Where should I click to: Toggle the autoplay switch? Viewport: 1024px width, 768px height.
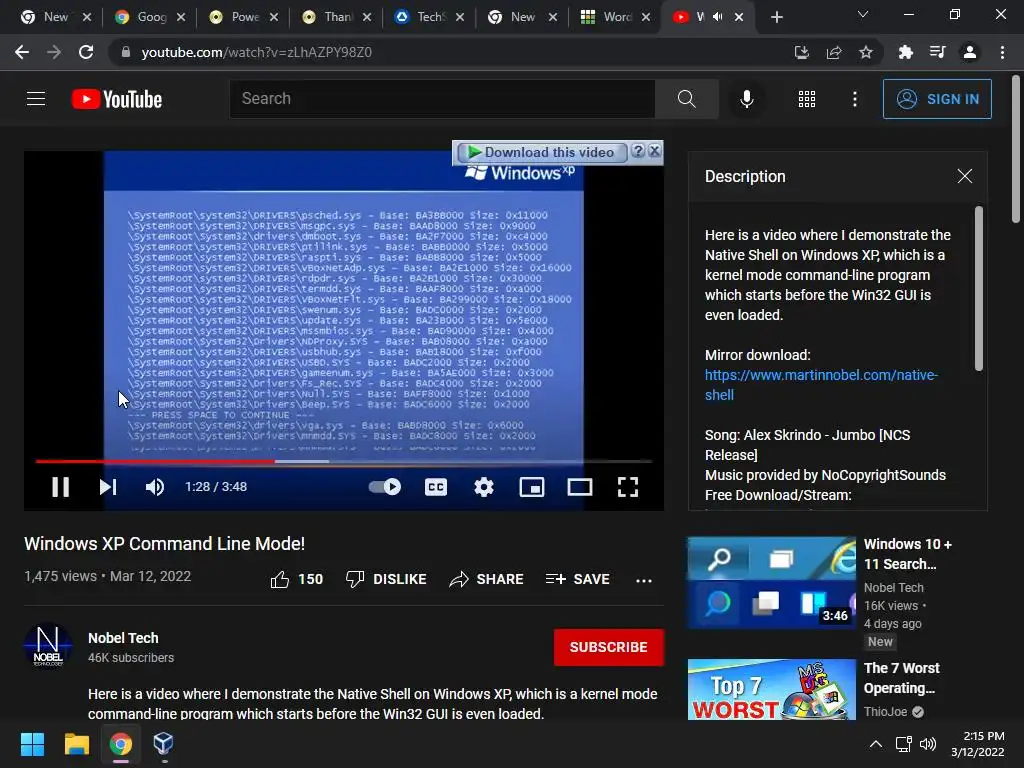pos(385,487)
